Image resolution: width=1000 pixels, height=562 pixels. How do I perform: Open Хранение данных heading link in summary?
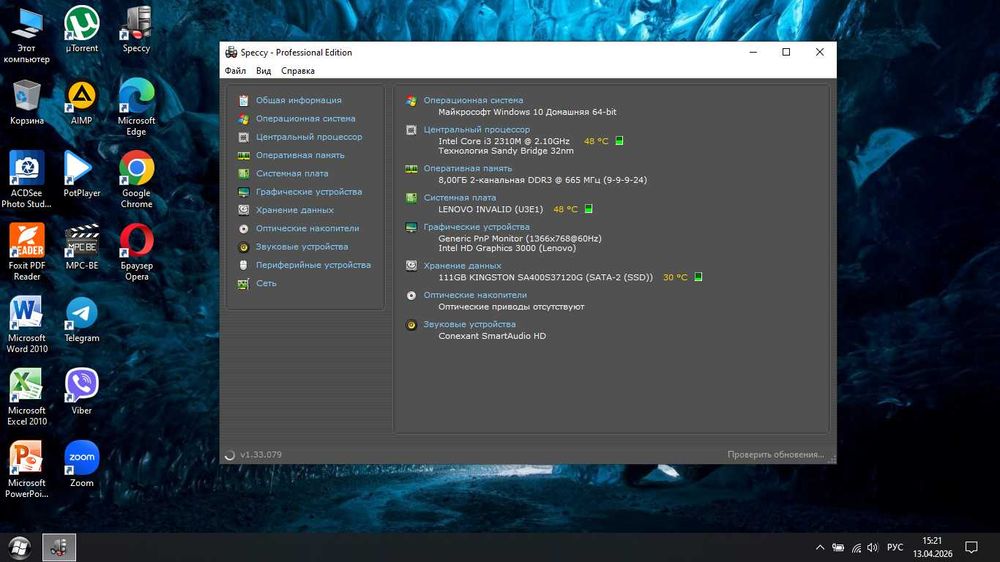[x=462, y=265]
